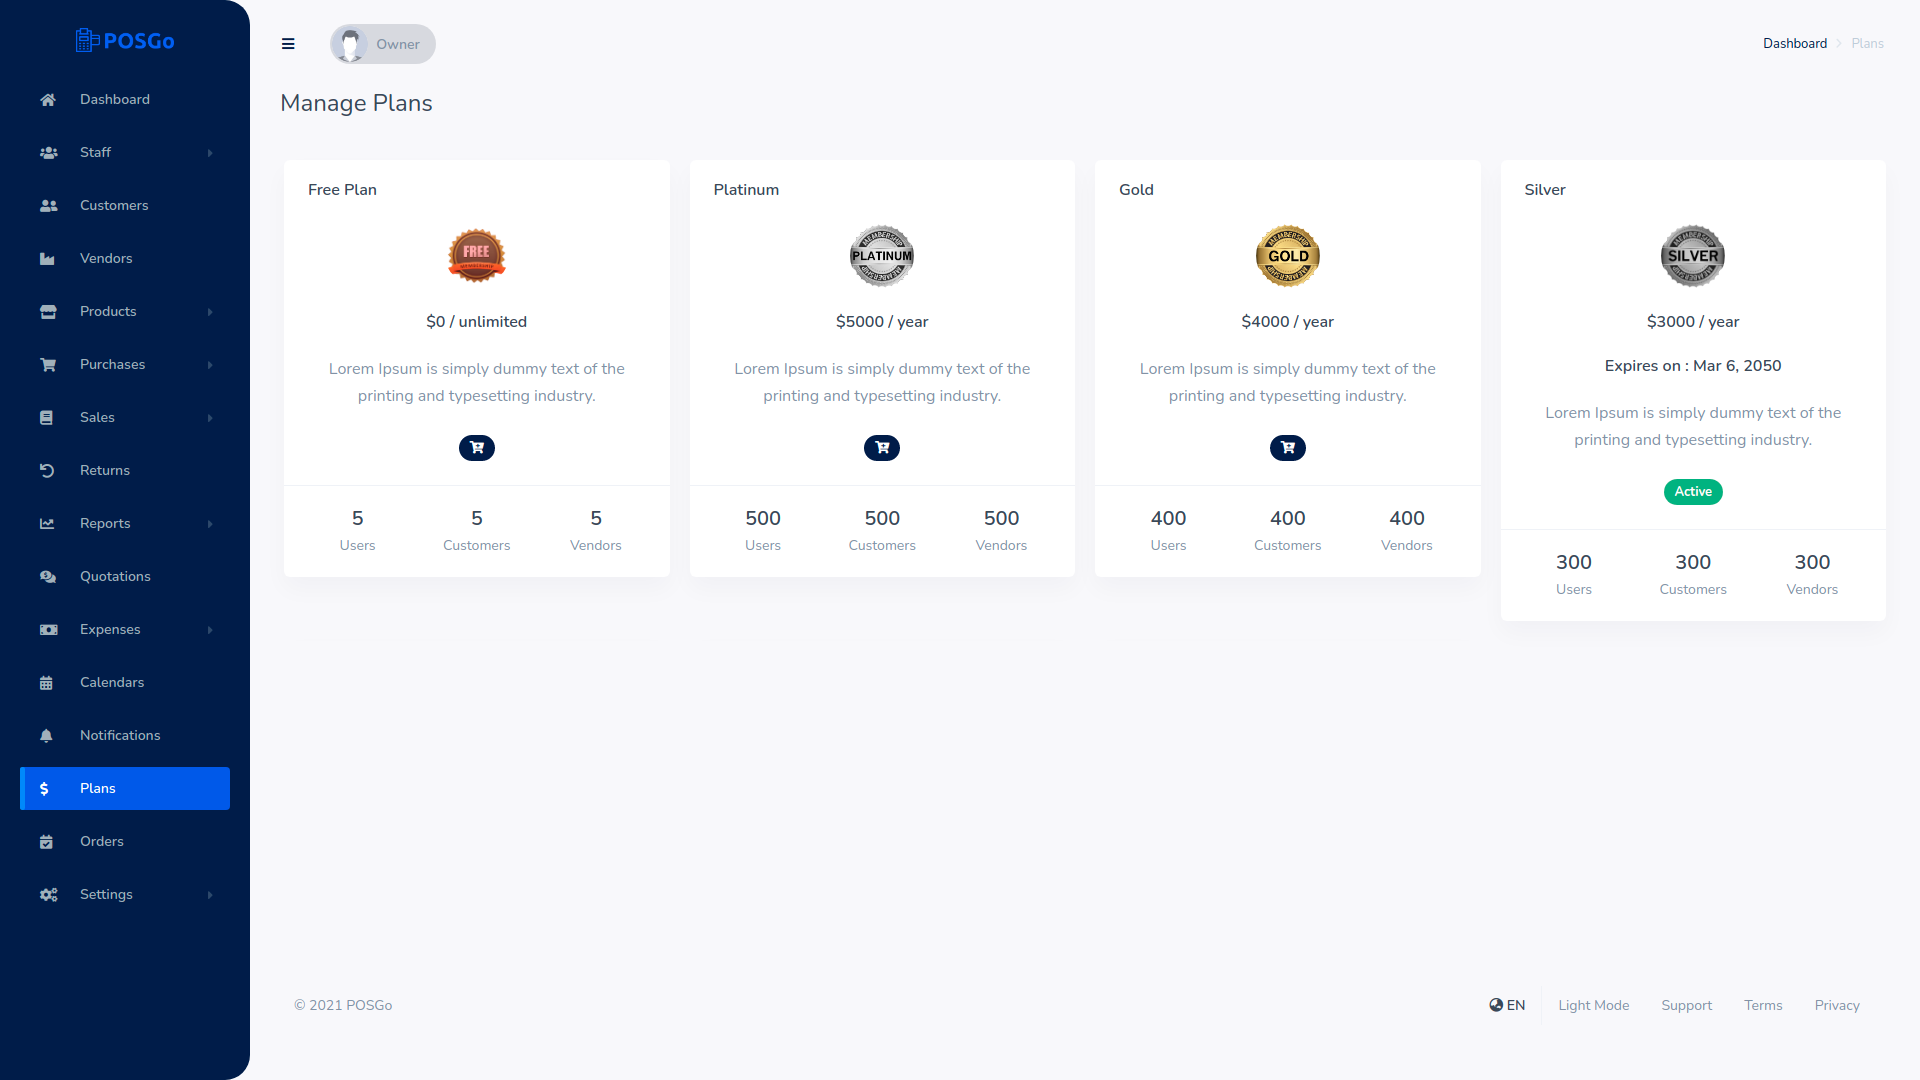Expand the Sales menu item
Image resolution: width=1920 pixels, height=1080 pixels.
coord(124,417)
